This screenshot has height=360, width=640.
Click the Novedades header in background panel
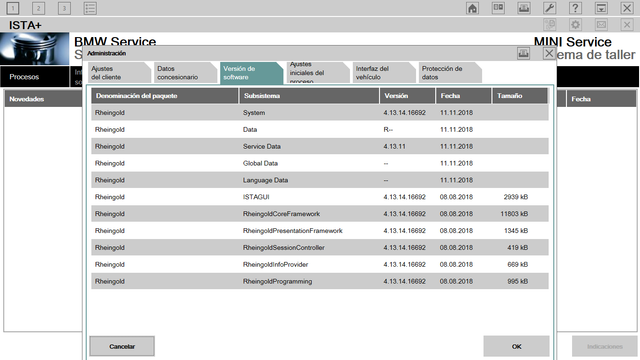click(x=43, y=99)
